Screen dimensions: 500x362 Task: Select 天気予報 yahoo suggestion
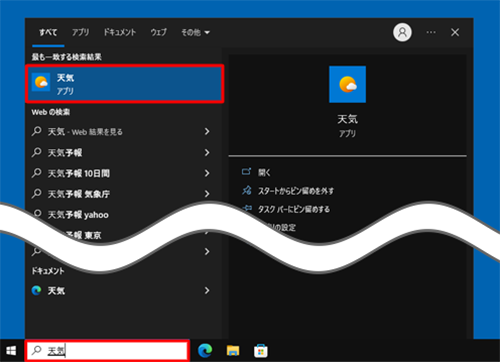78,215
